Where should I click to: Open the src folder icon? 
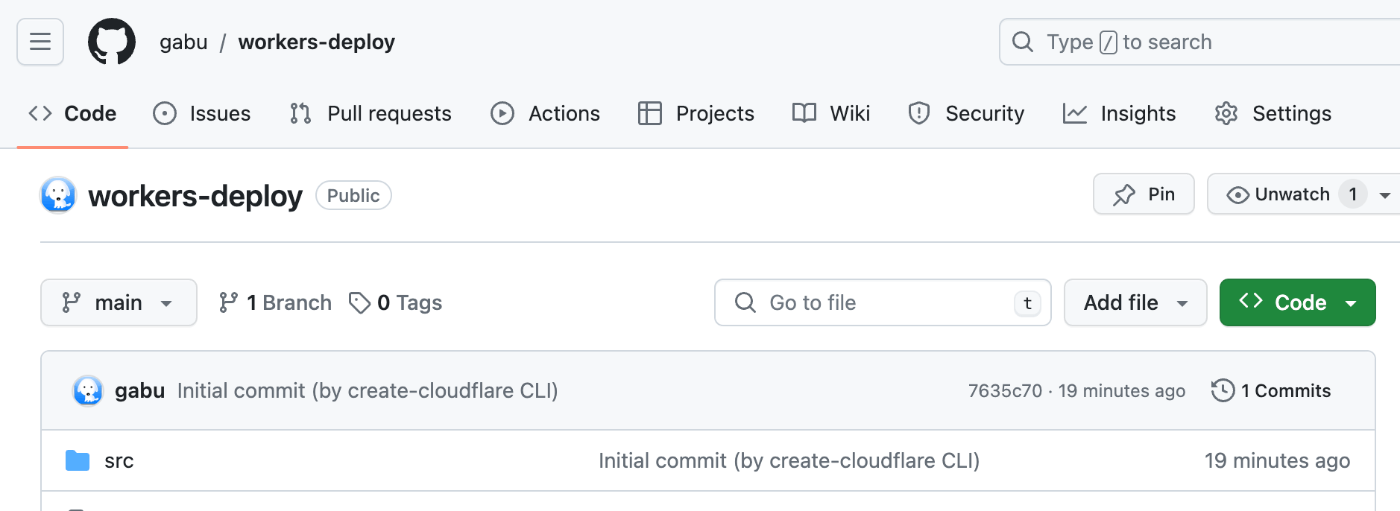[77, 461]
